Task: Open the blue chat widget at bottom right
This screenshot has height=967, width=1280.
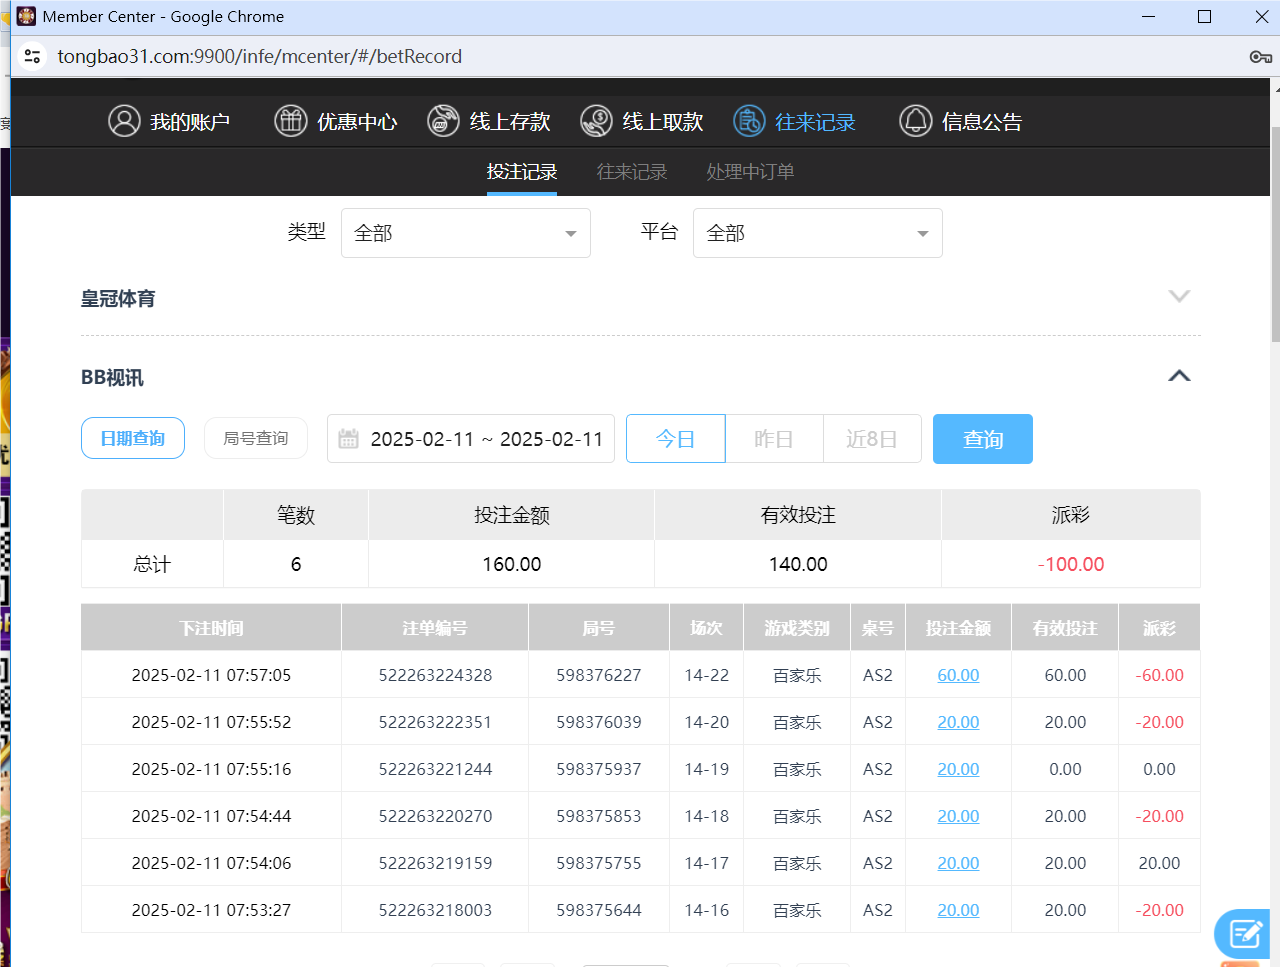Action: (1242, 933)
